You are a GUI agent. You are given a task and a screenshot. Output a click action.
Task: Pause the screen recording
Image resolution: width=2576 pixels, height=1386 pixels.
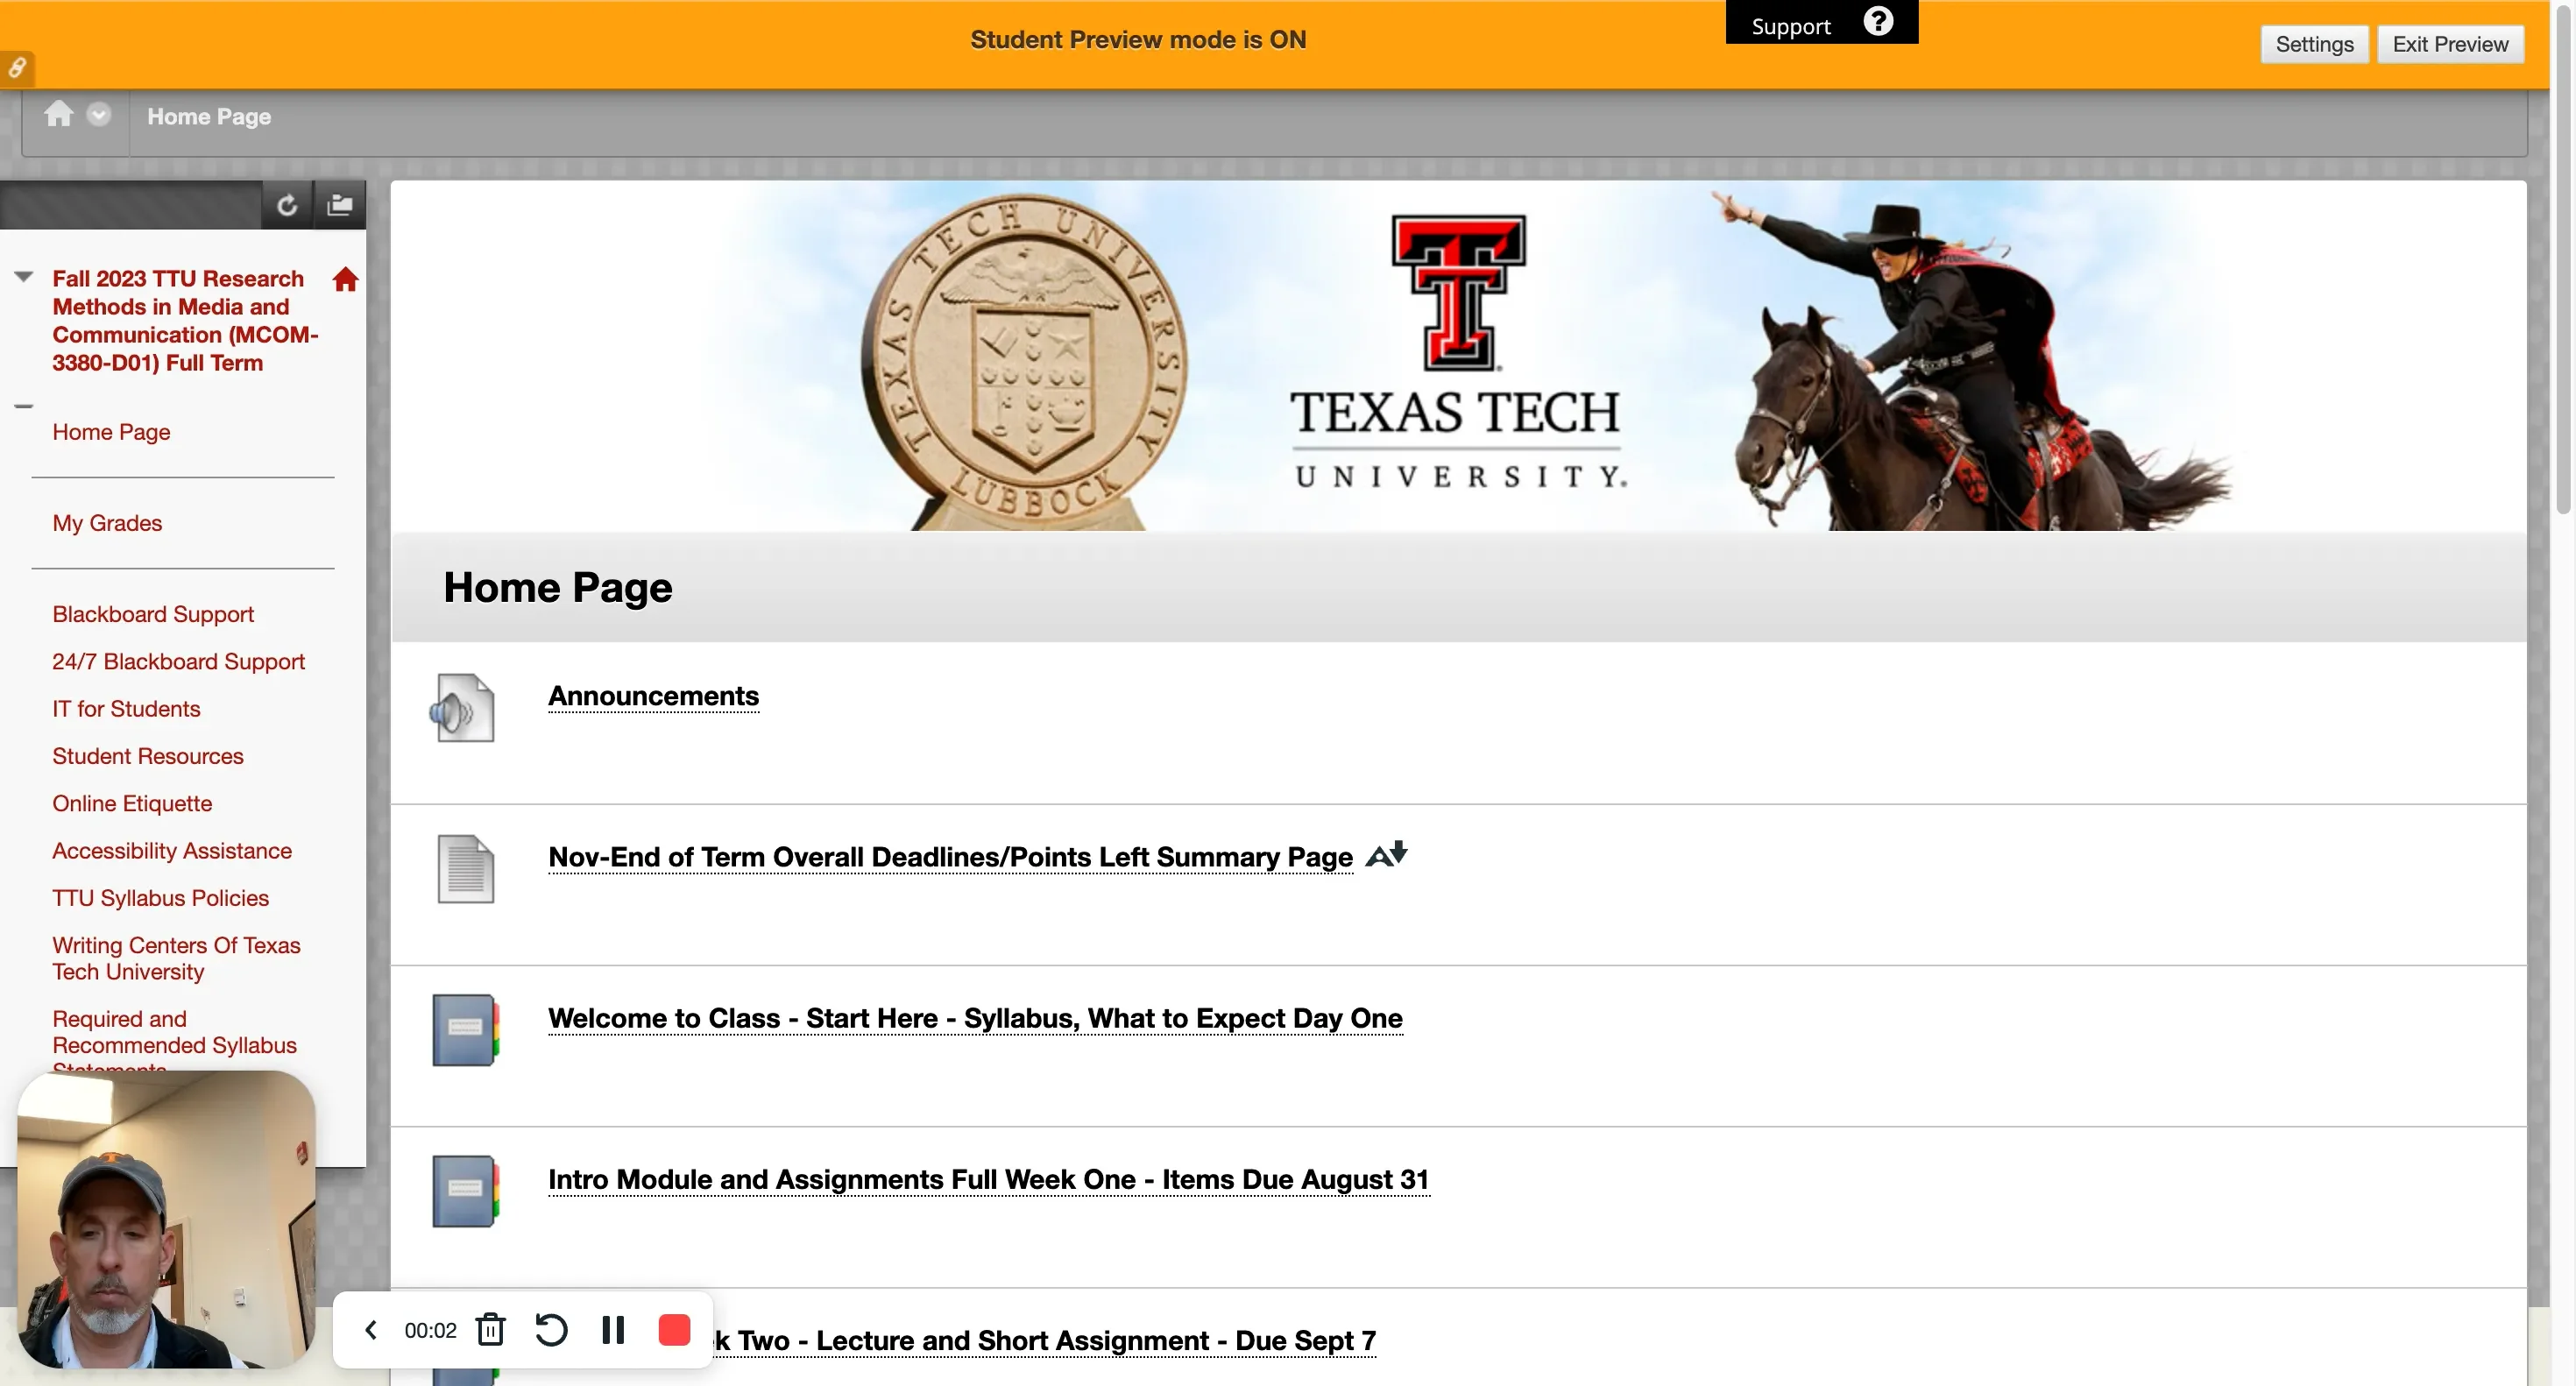tap(613, 1330)
